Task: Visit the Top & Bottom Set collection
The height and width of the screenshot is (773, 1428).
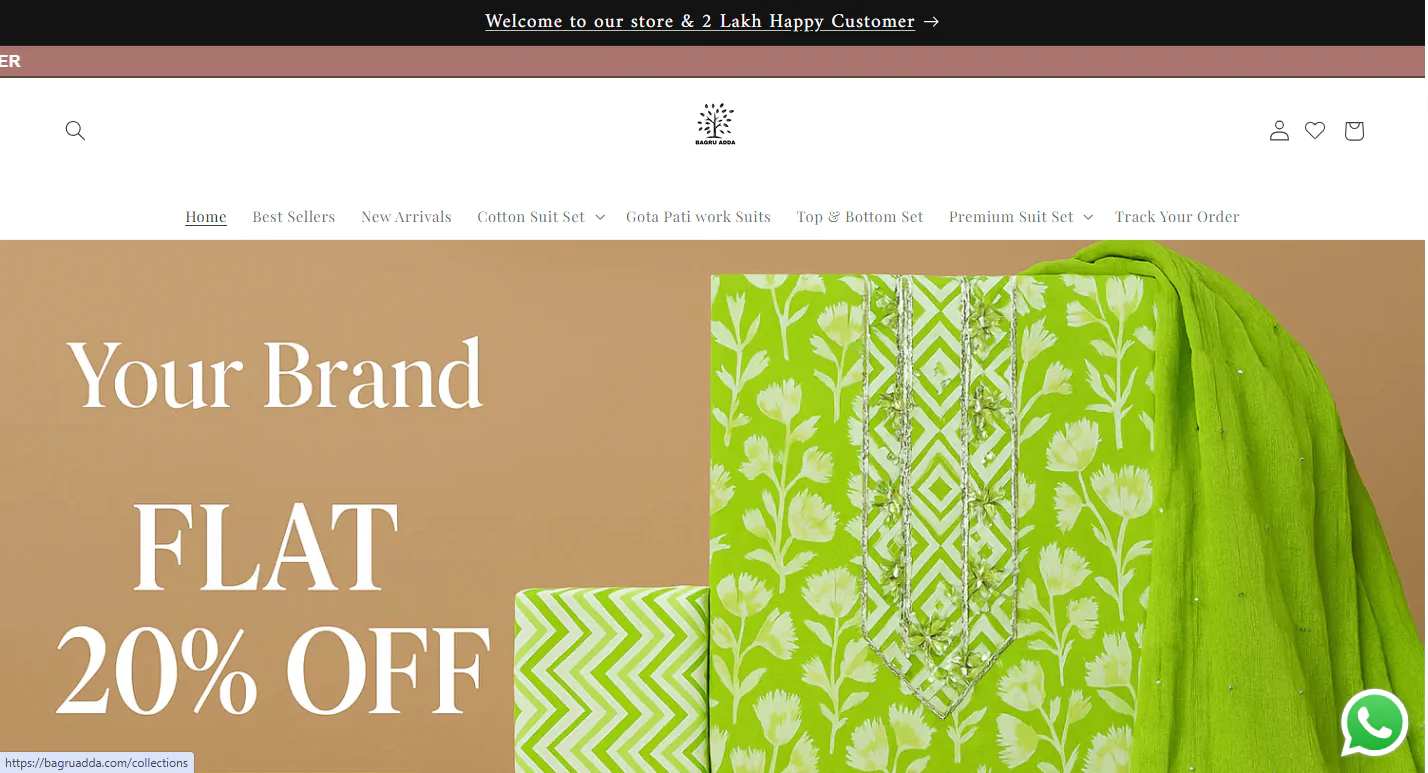Action: click(860, 217)
